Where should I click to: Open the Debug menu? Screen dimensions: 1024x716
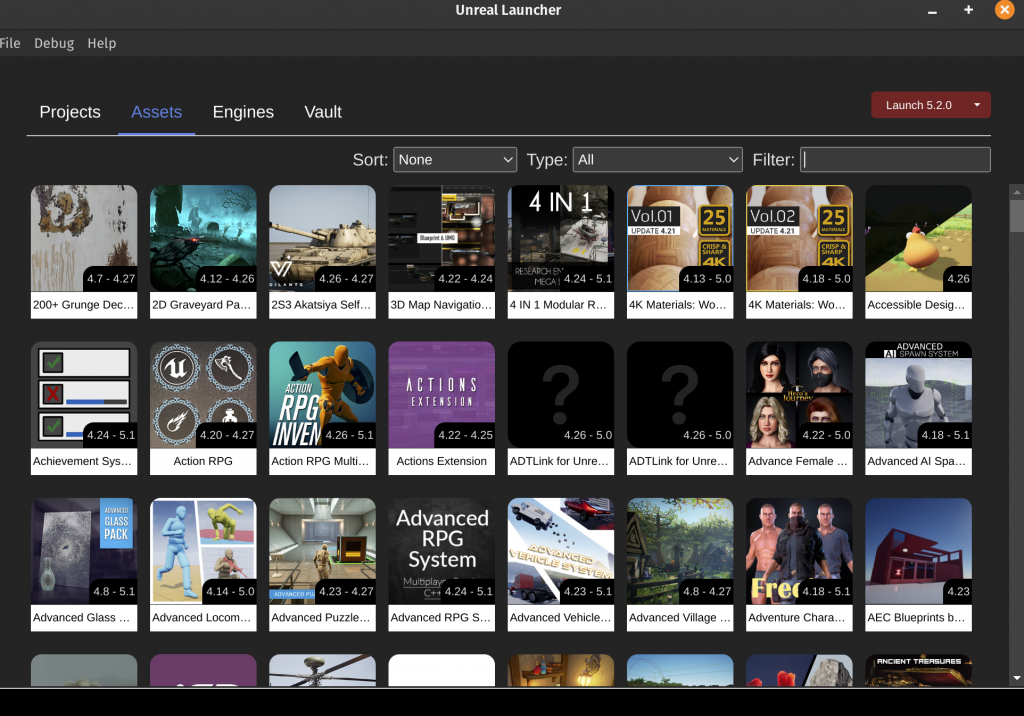pyautogui.click(x=54, y=43)
